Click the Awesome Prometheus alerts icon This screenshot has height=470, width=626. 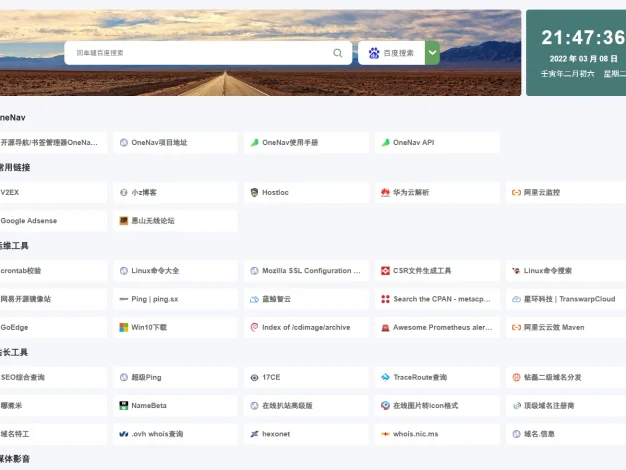pyautogui.click(x=385, y=327)
